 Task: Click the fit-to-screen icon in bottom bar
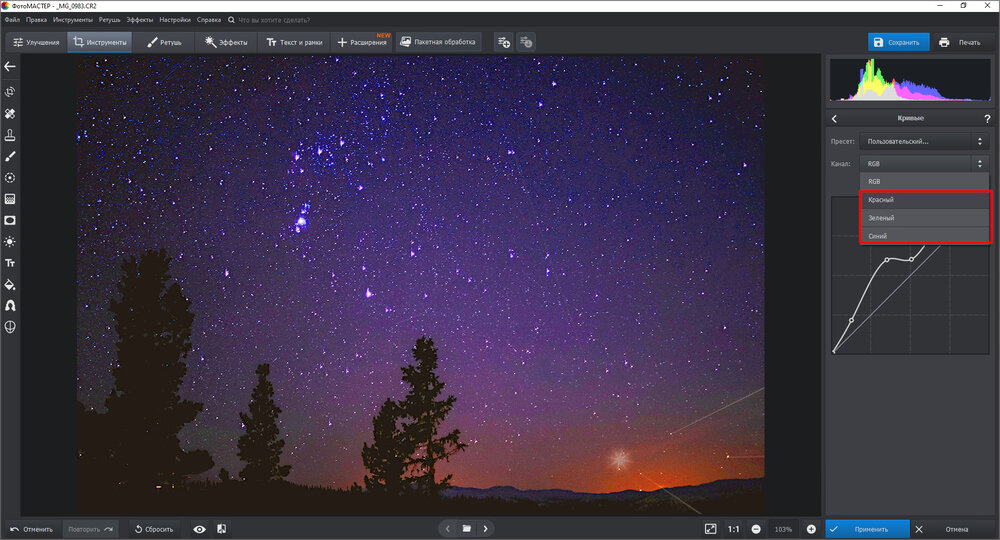point(710,529)
